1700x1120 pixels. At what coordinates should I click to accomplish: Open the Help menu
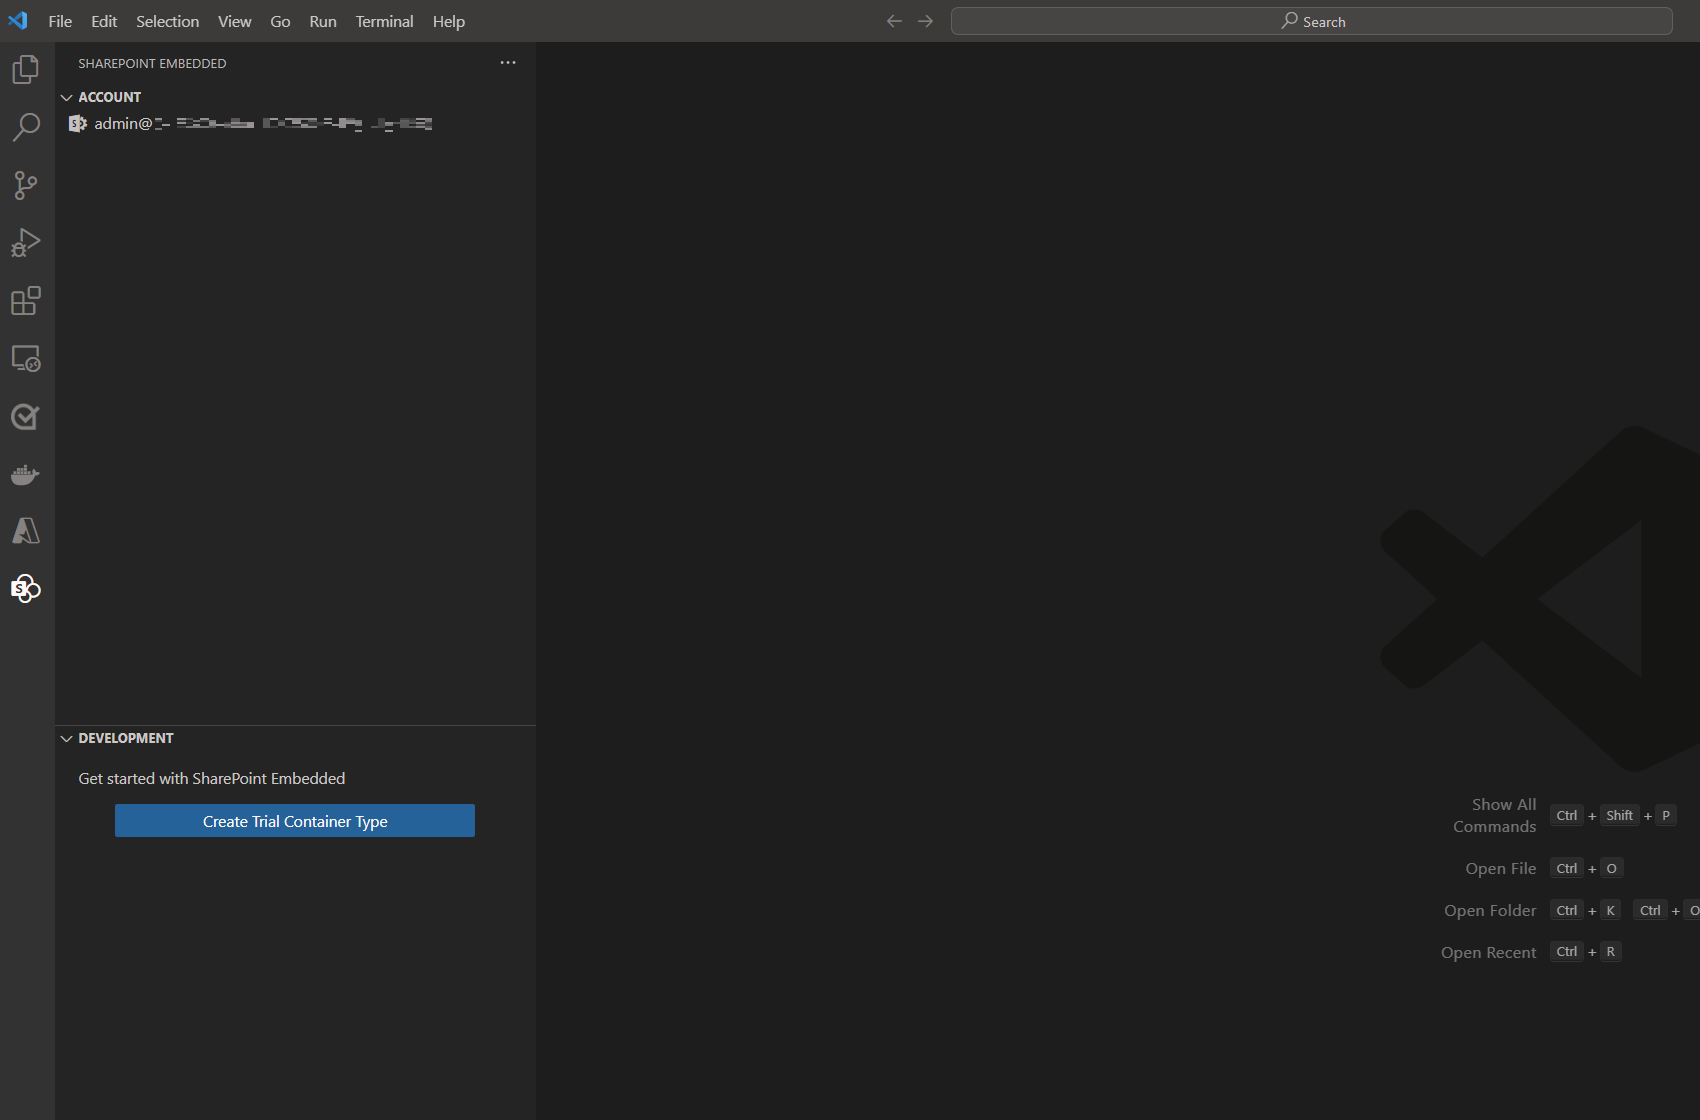[449, 21]
